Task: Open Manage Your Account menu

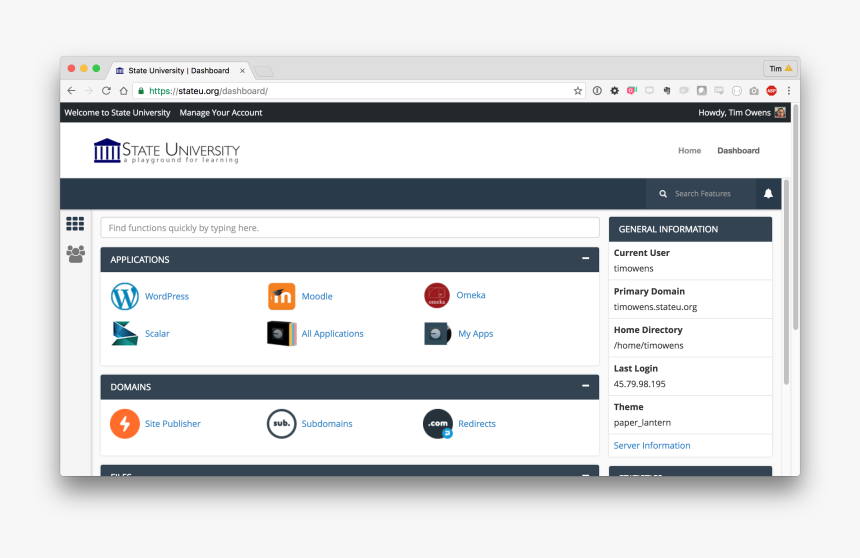Action: tap(221, 112)
